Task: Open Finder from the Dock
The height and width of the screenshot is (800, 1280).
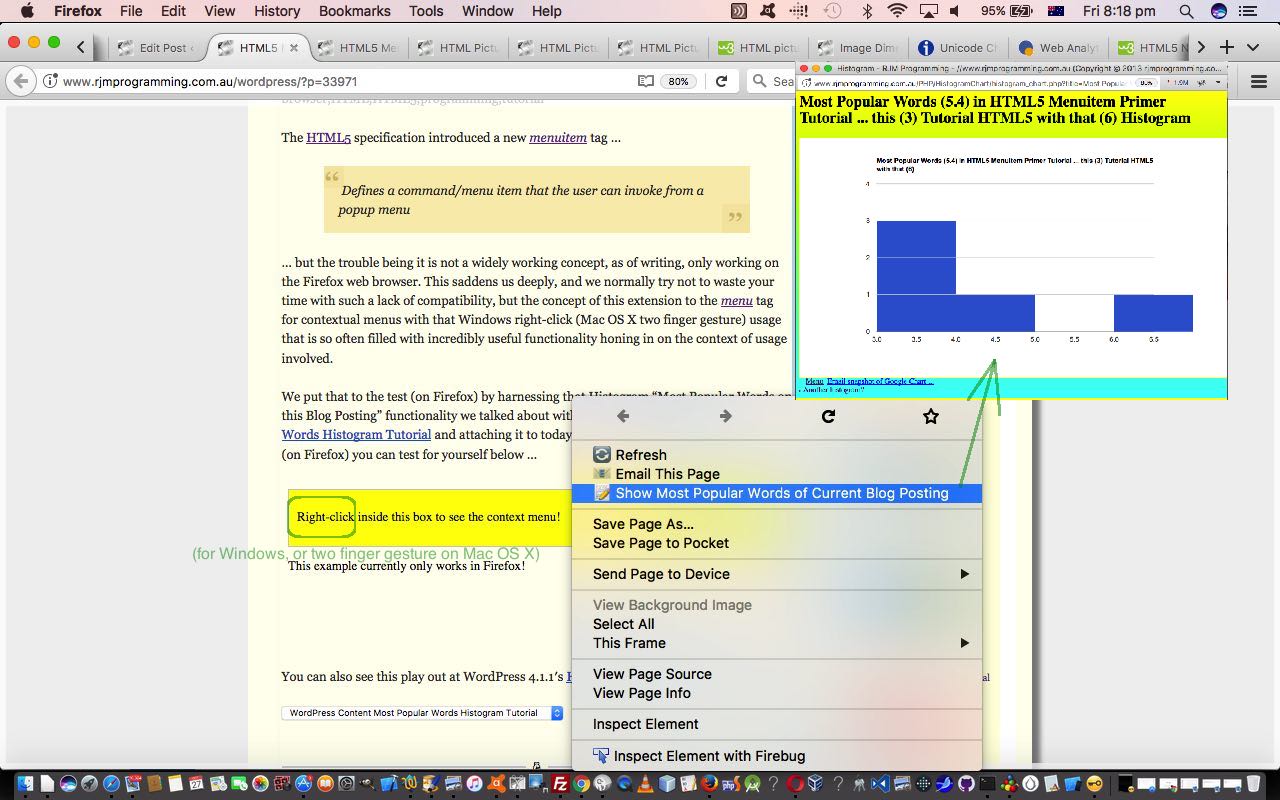Action: click(x=24, y=784)
